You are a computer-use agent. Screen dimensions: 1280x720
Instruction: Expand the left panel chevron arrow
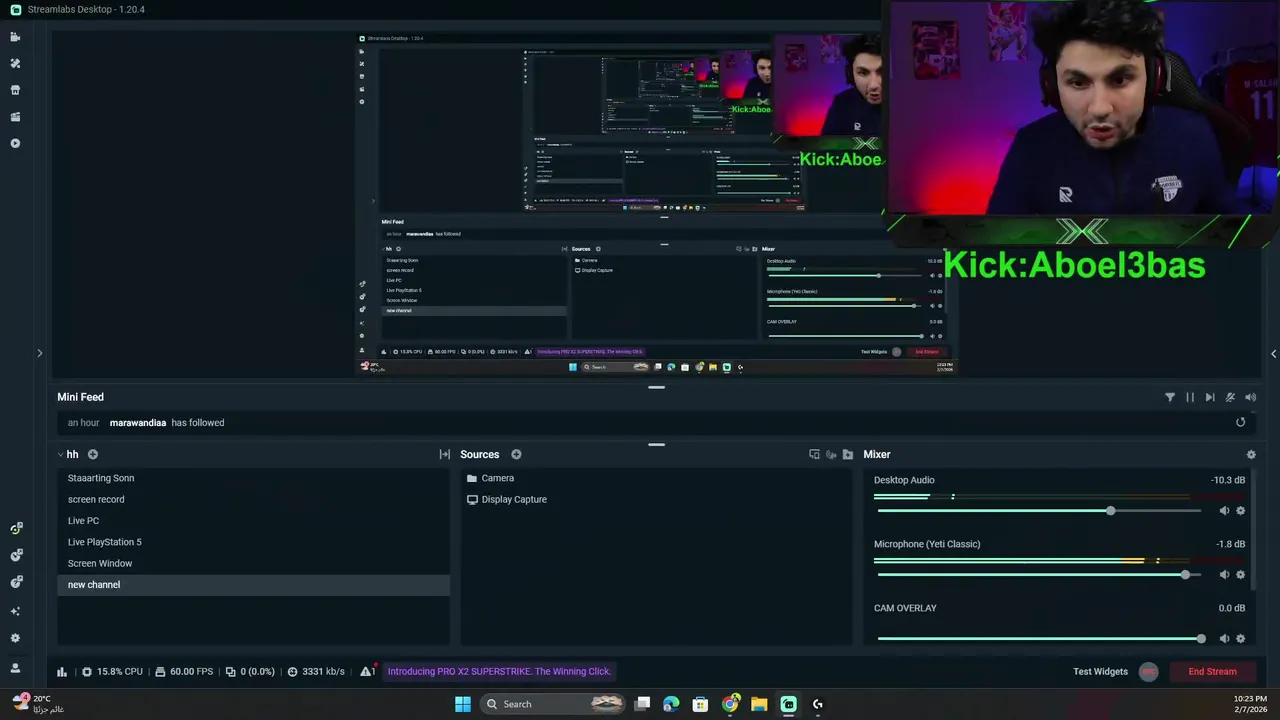tap(39, 353)
